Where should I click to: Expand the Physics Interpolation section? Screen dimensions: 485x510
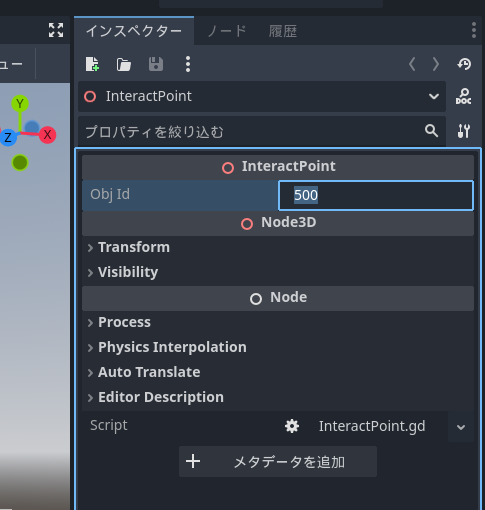click(x=278, y=347)
